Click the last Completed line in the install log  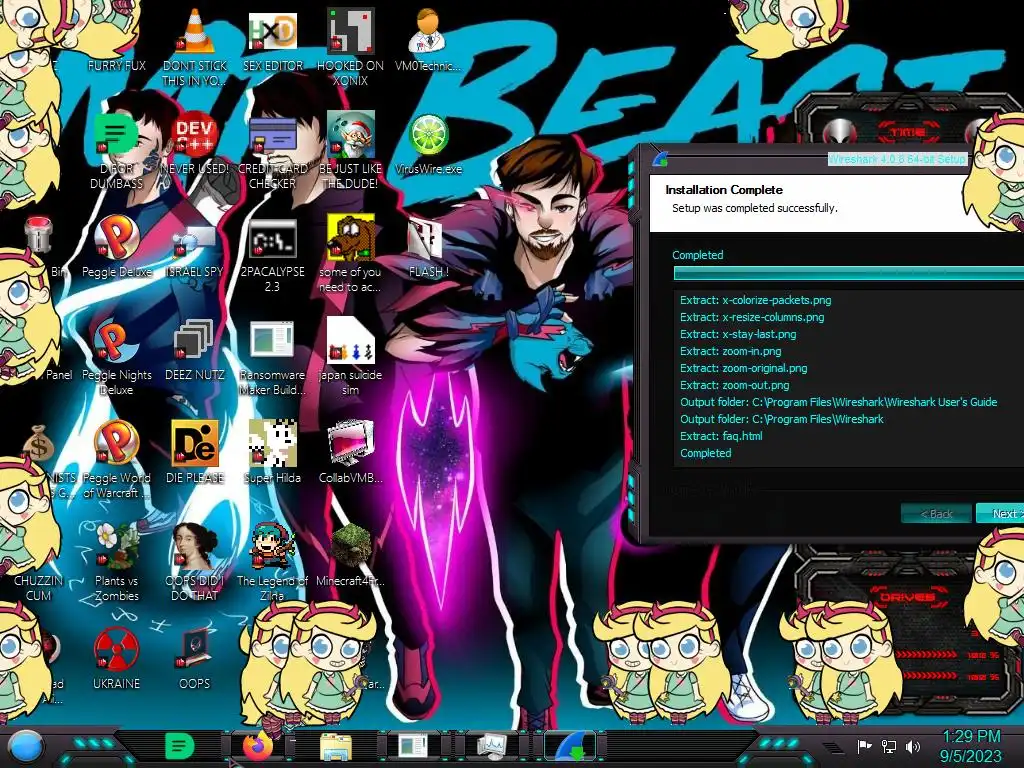pos(705,453)
